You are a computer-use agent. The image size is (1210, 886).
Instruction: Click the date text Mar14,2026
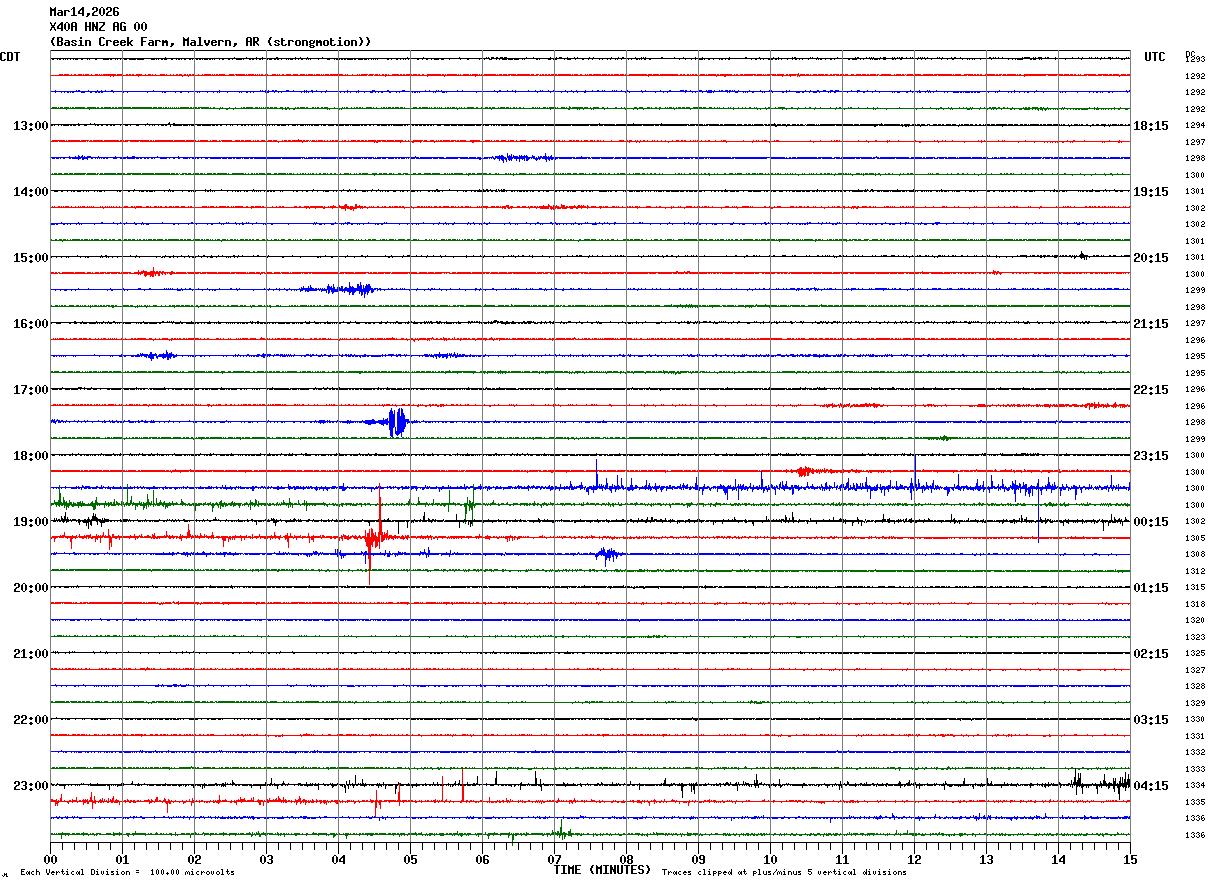point(84,12)
